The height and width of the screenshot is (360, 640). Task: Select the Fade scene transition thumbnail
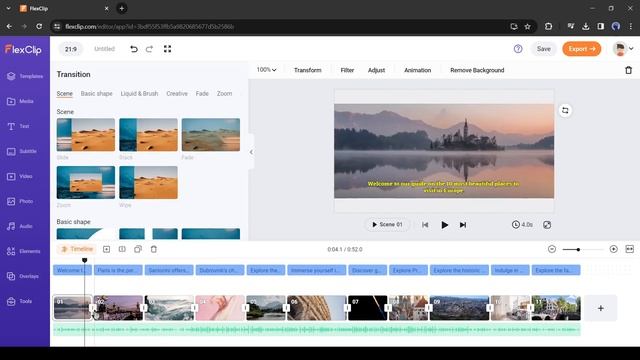coord(211,135)
